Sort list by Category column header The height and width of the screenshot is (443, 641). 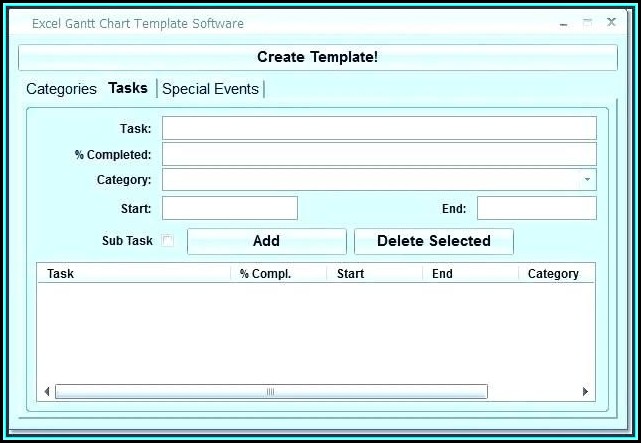point(554,274)
